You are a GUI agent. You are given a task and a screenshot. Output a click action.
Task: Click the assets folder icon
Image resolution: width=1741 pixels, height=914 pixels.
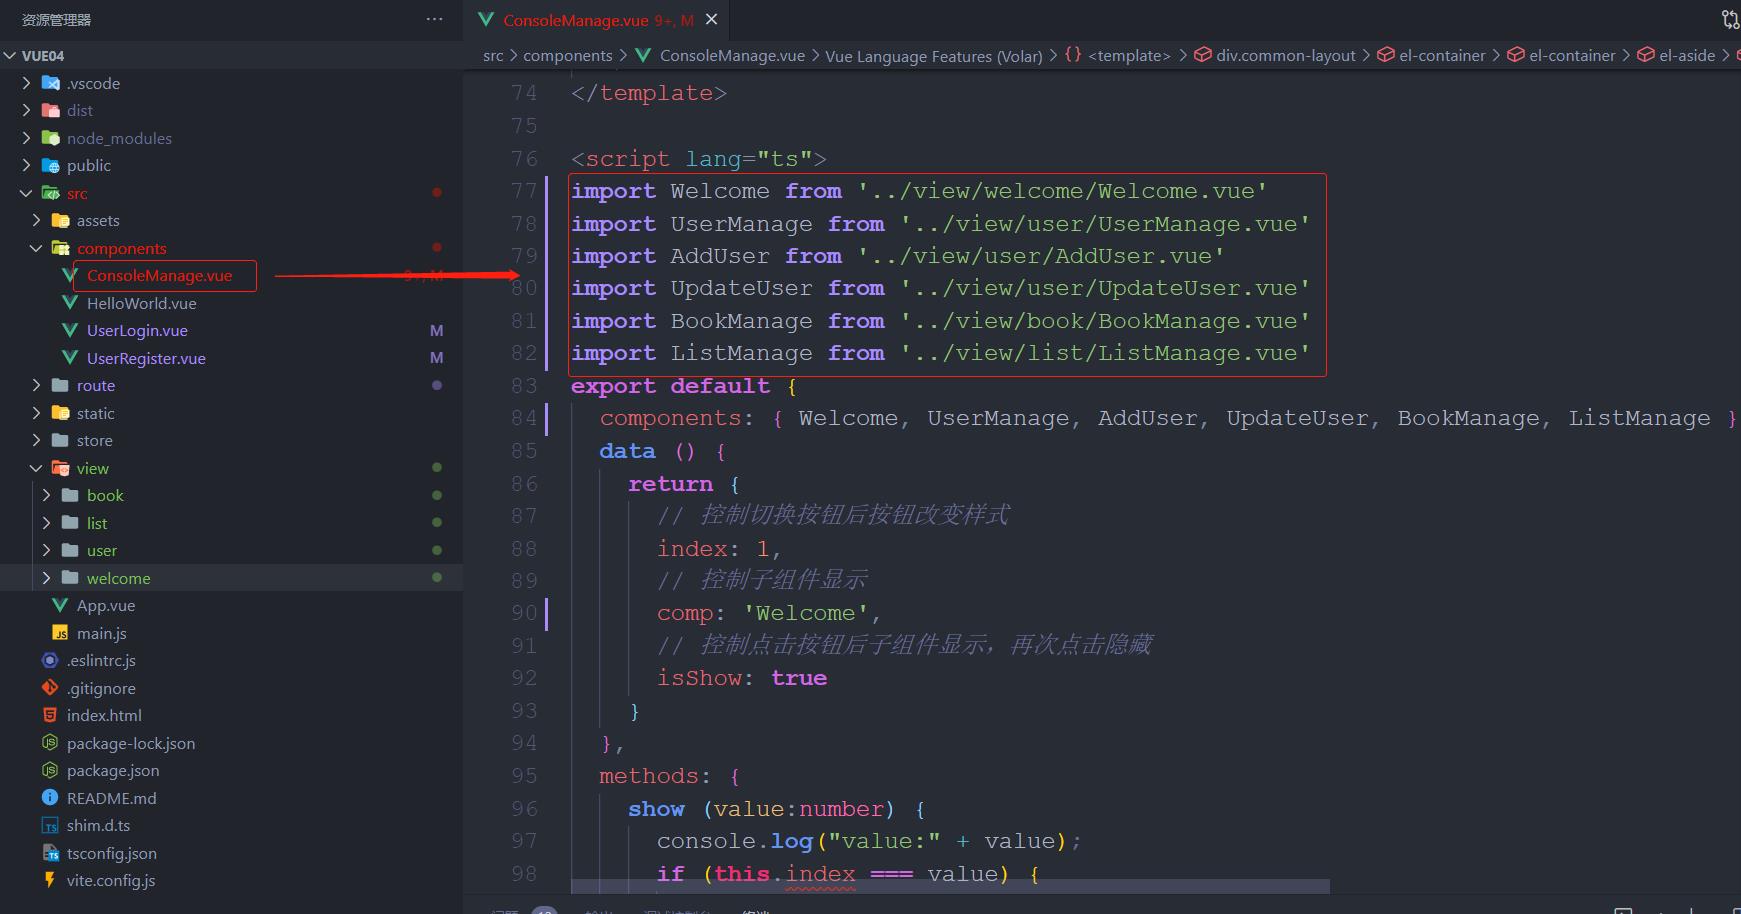tap(60, 220)
